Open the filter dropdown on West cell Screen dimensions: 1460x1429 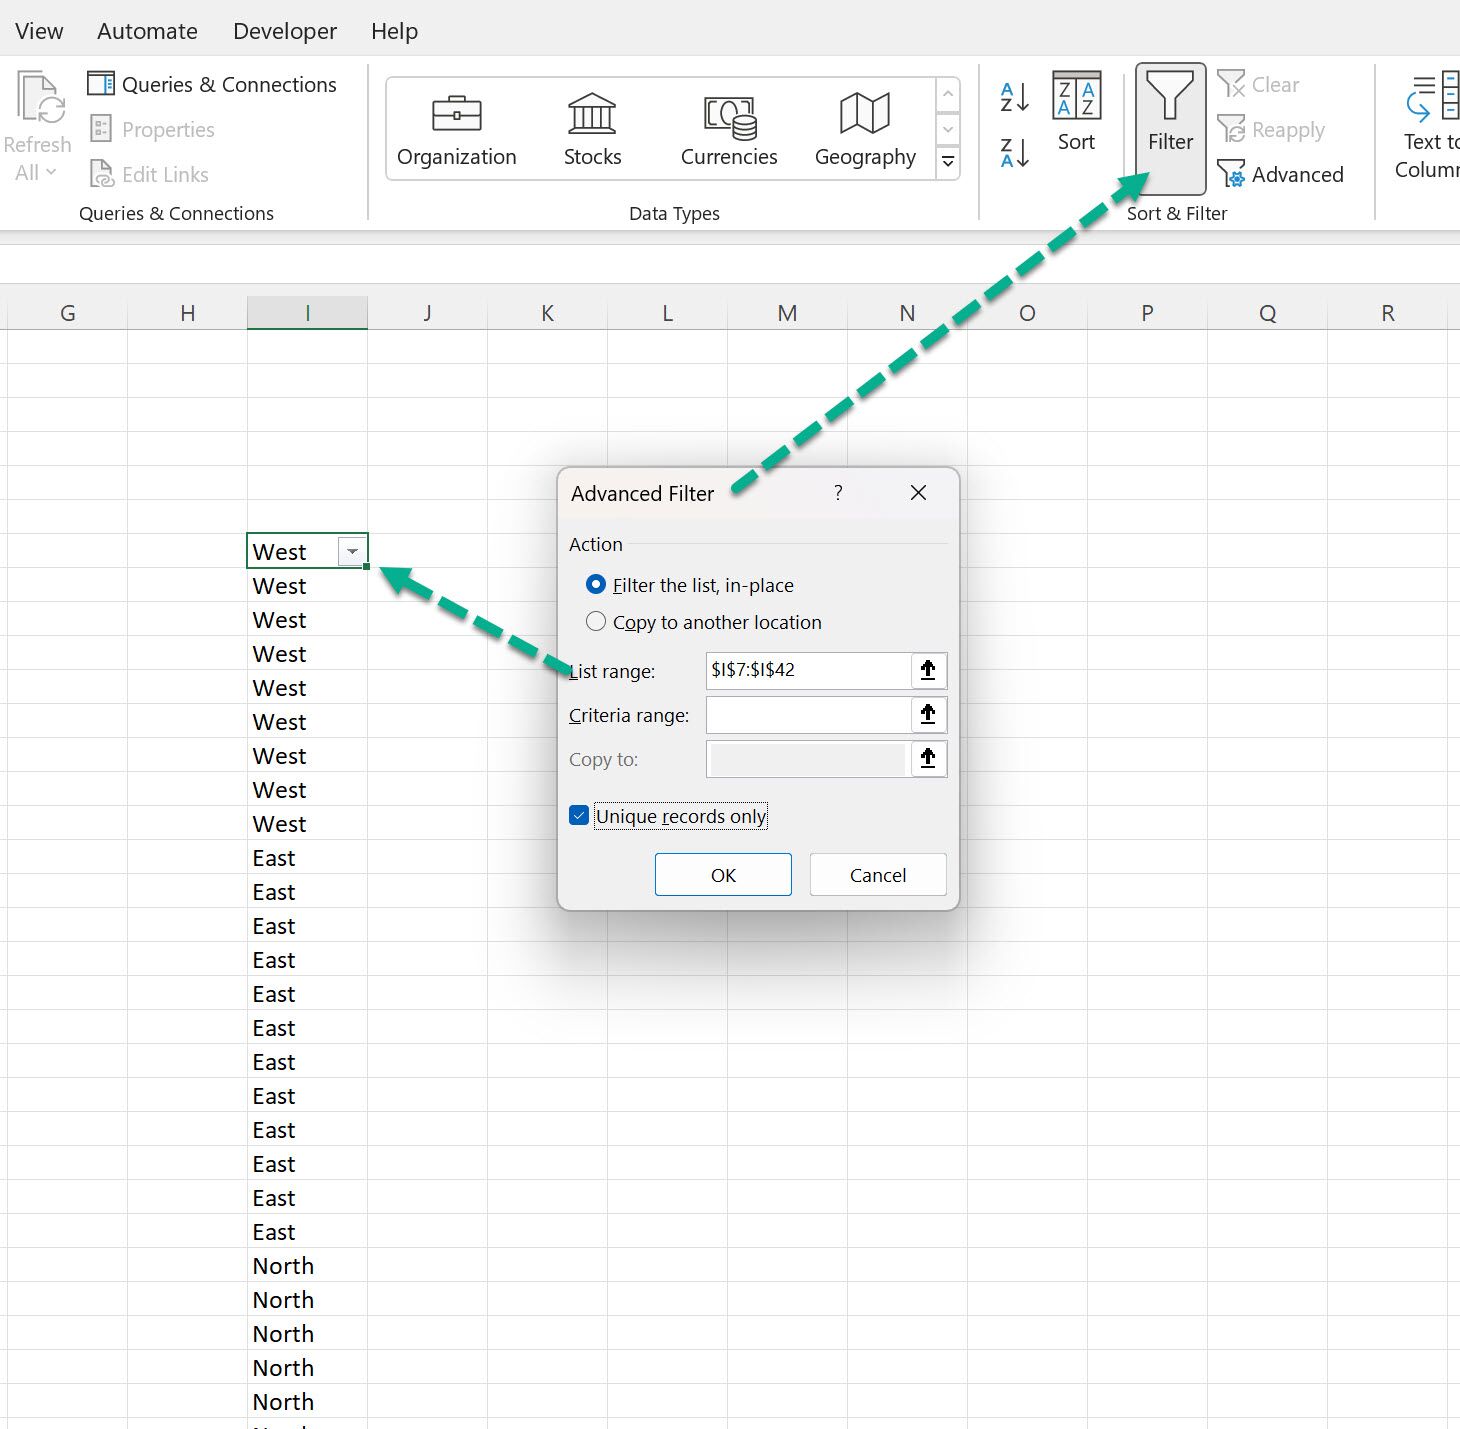coord(352,552)
